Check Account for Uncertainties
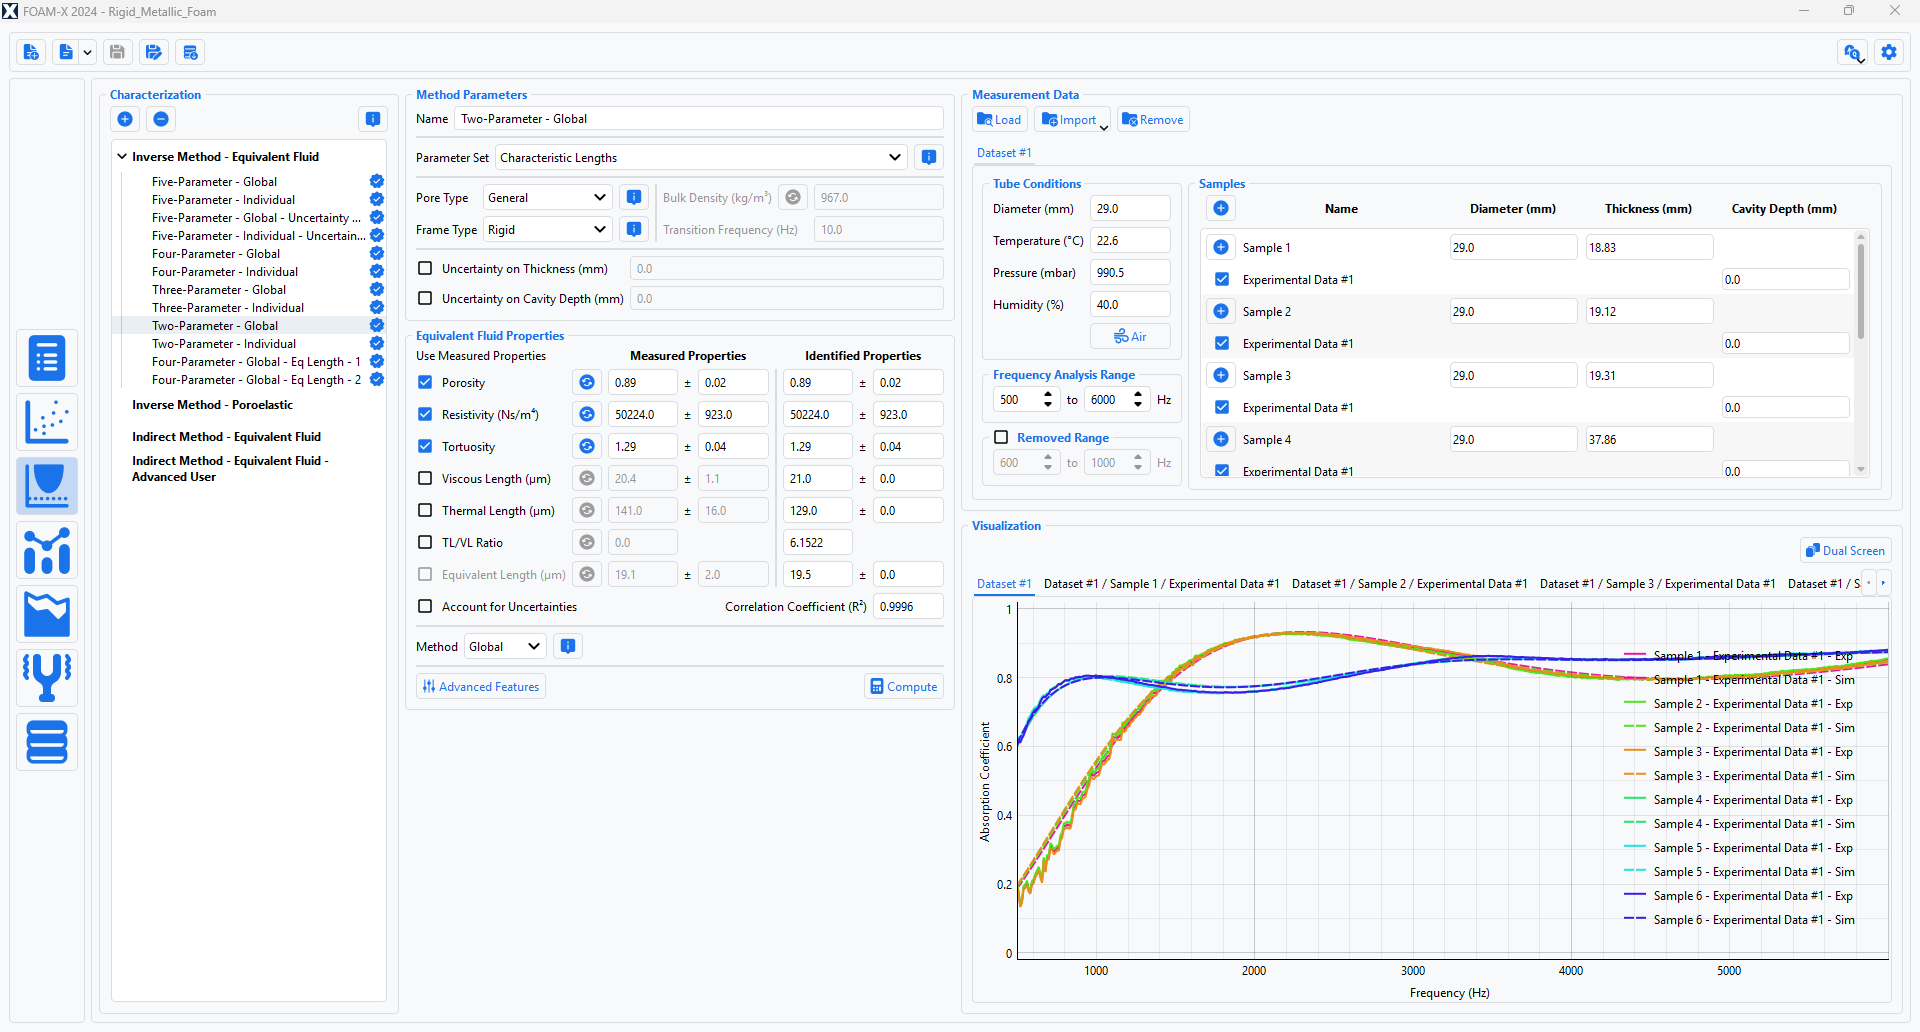The image size is (1920, 1032). (x=425, y=607)
